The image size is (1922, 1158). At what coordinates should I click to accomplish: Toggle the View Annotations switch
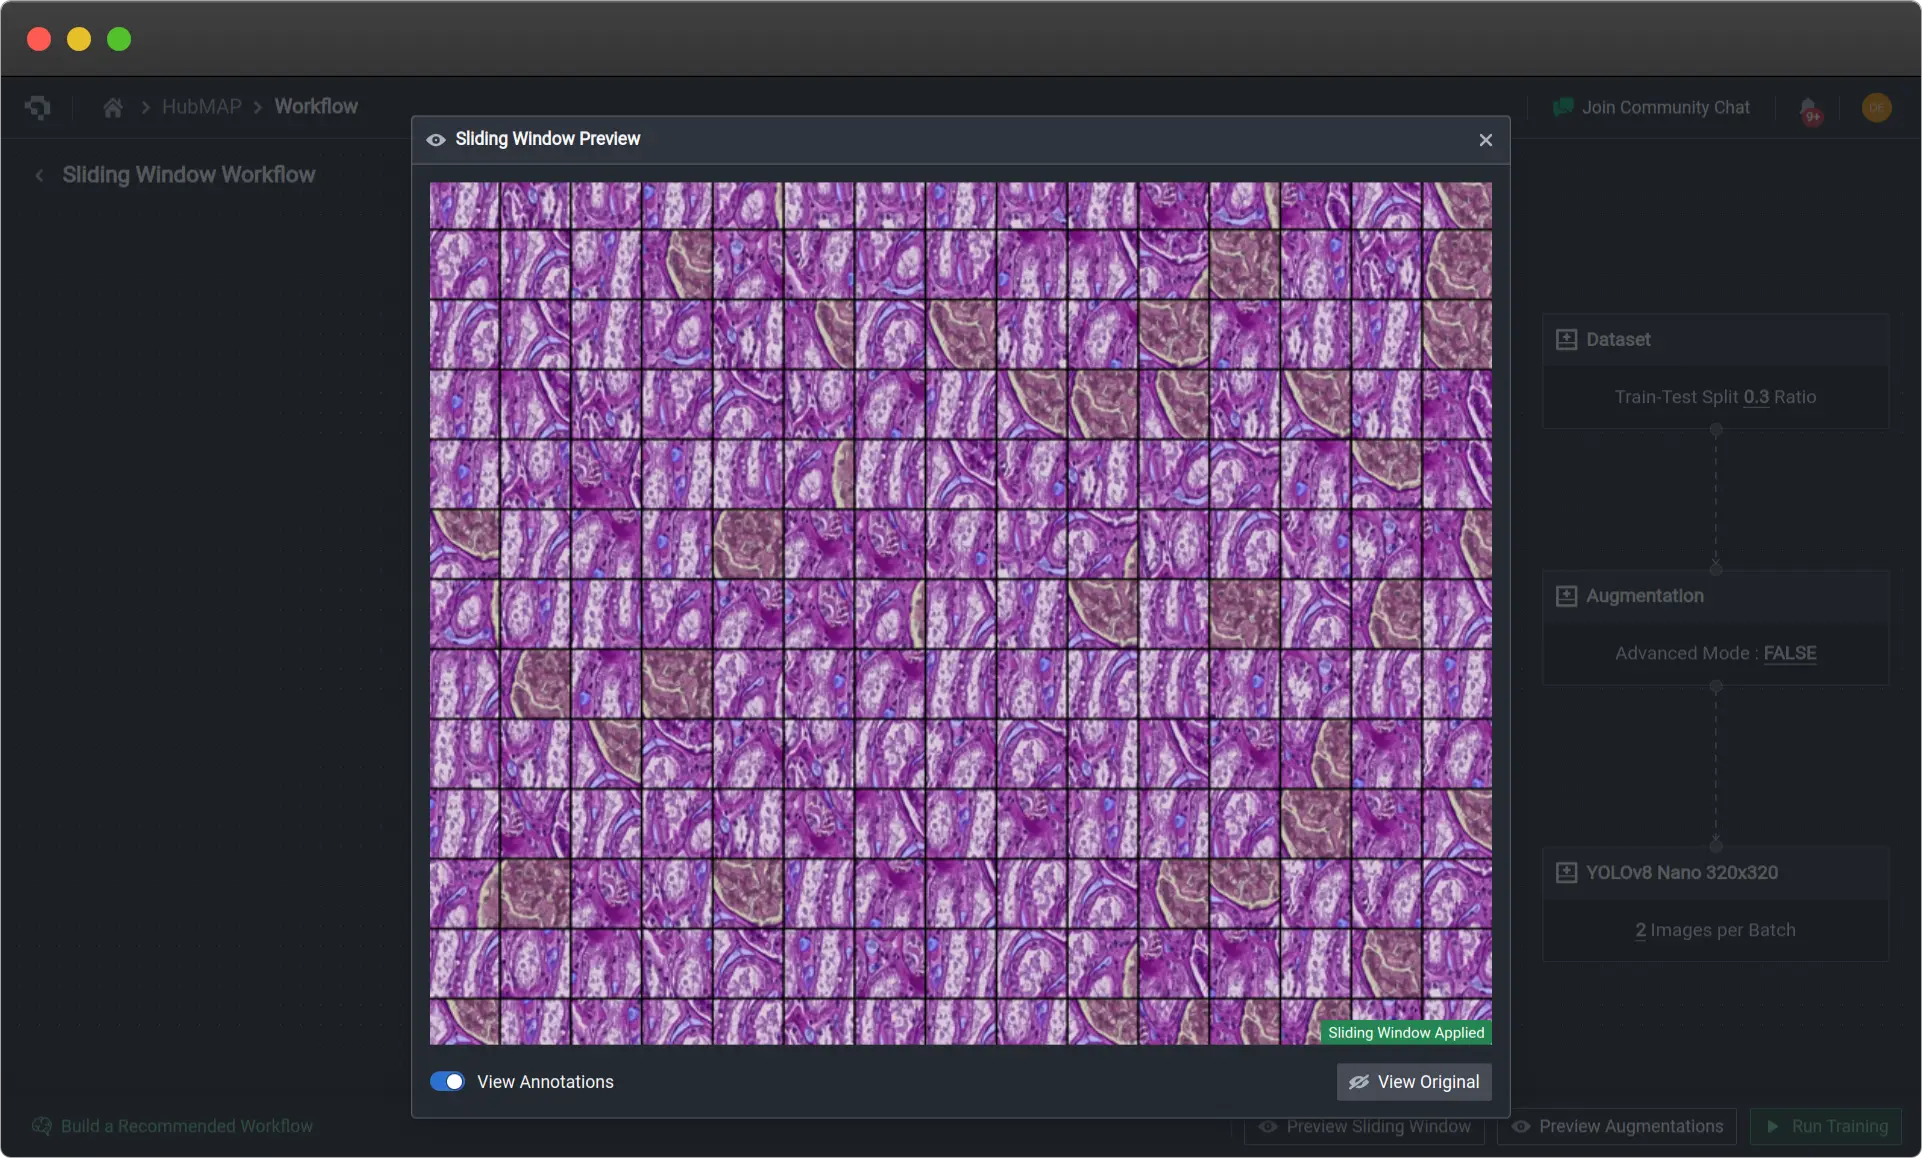(447, 1081)
